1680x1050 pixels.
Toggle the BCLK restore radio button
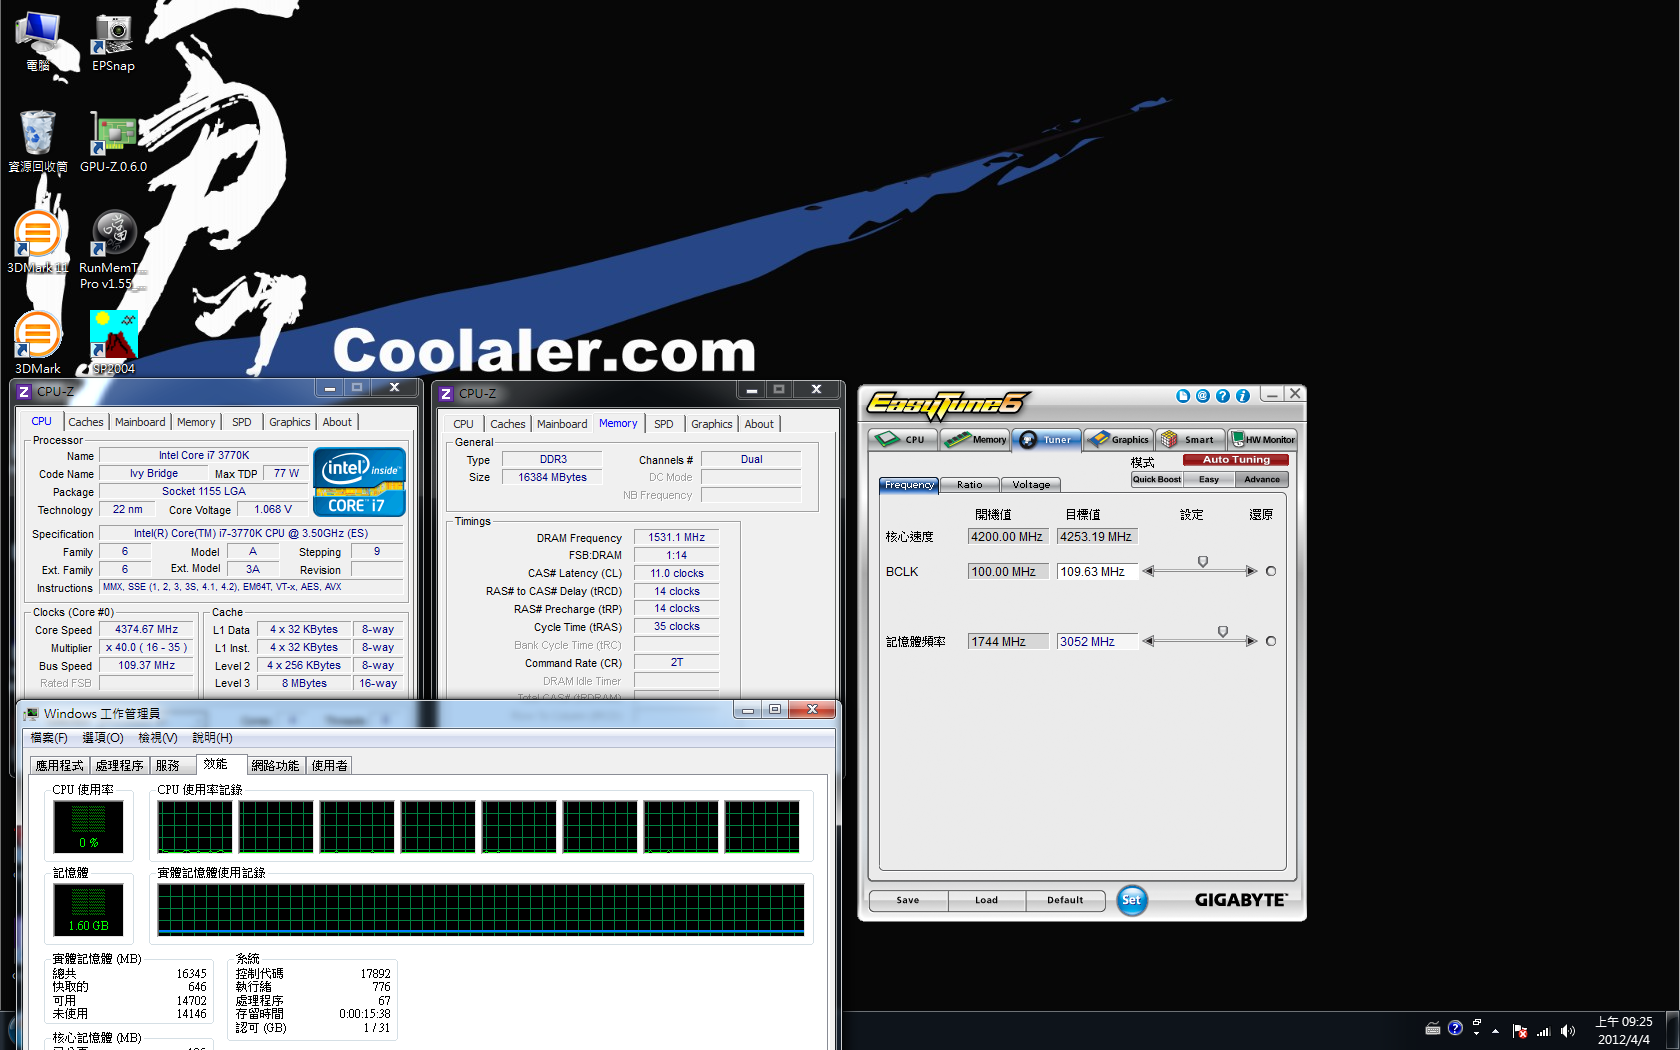point(1271,571)
